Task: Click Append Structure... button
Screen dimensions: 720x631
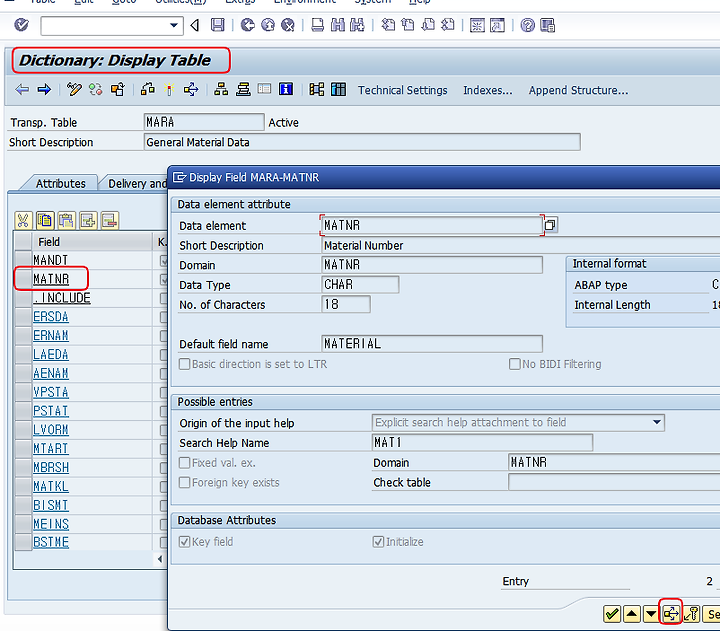Action: coord(578,90)
